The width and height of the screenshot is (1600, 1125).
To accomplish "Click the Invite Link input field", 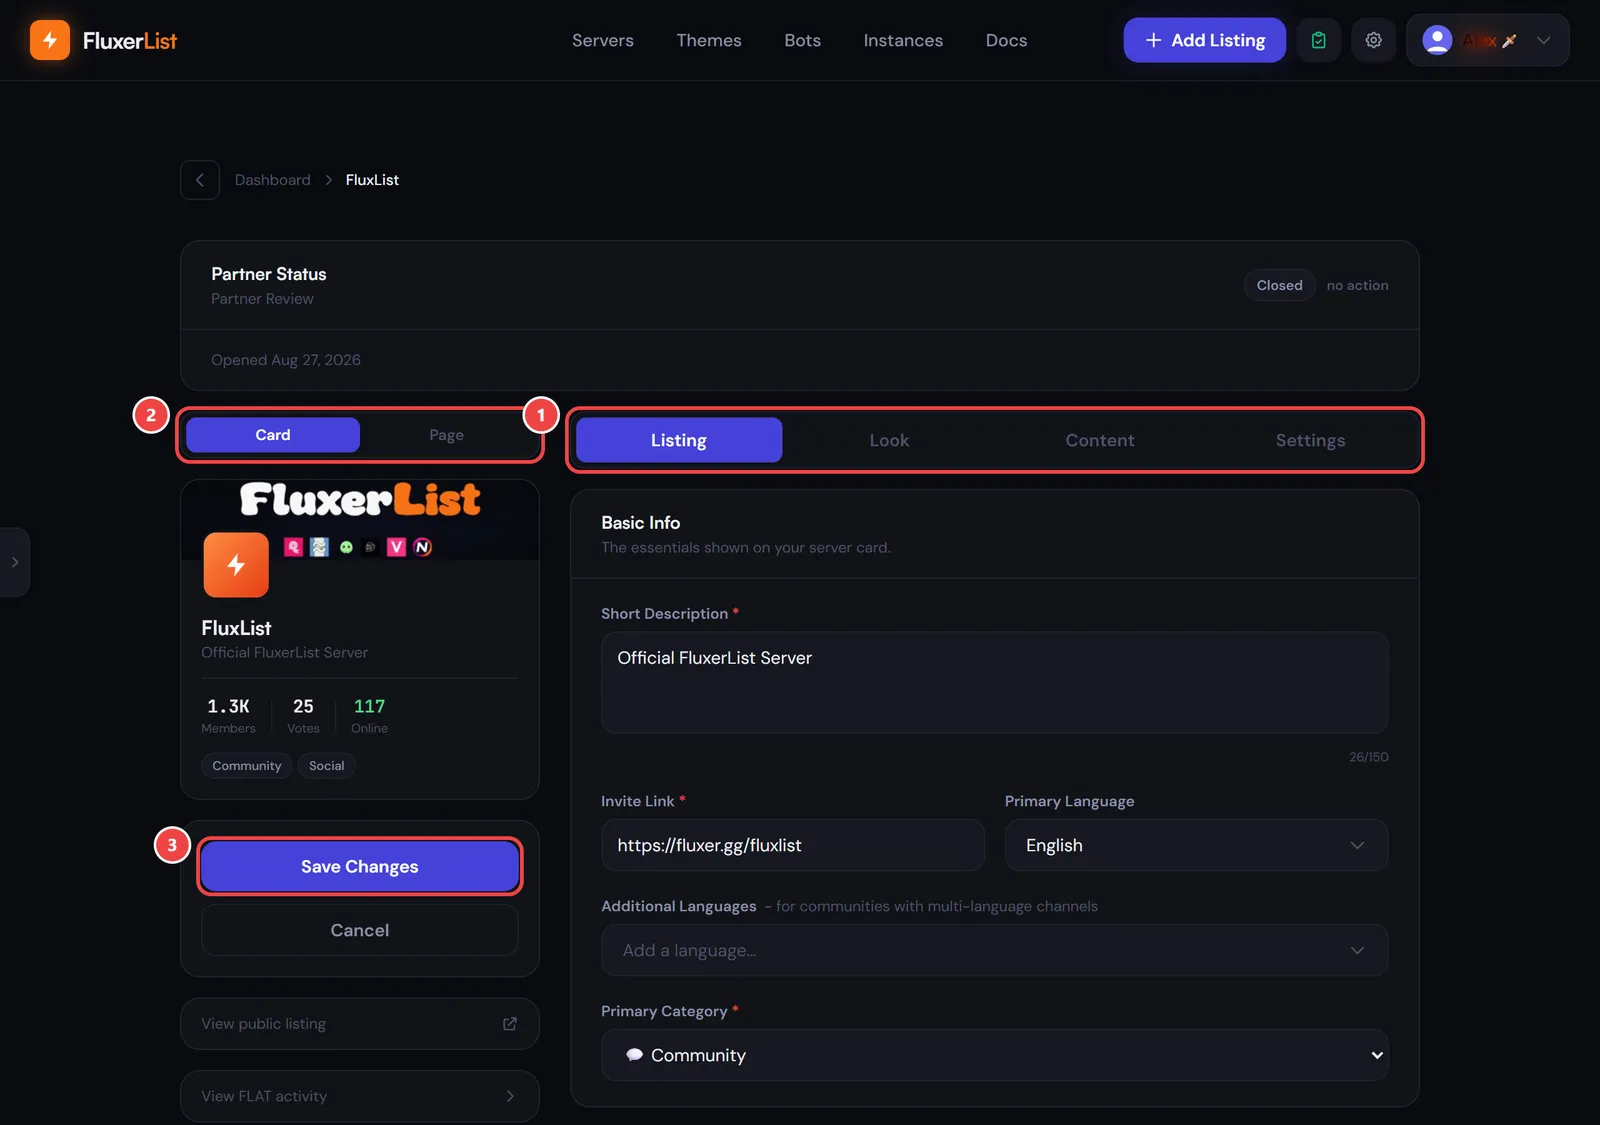I will click(793, 845).
